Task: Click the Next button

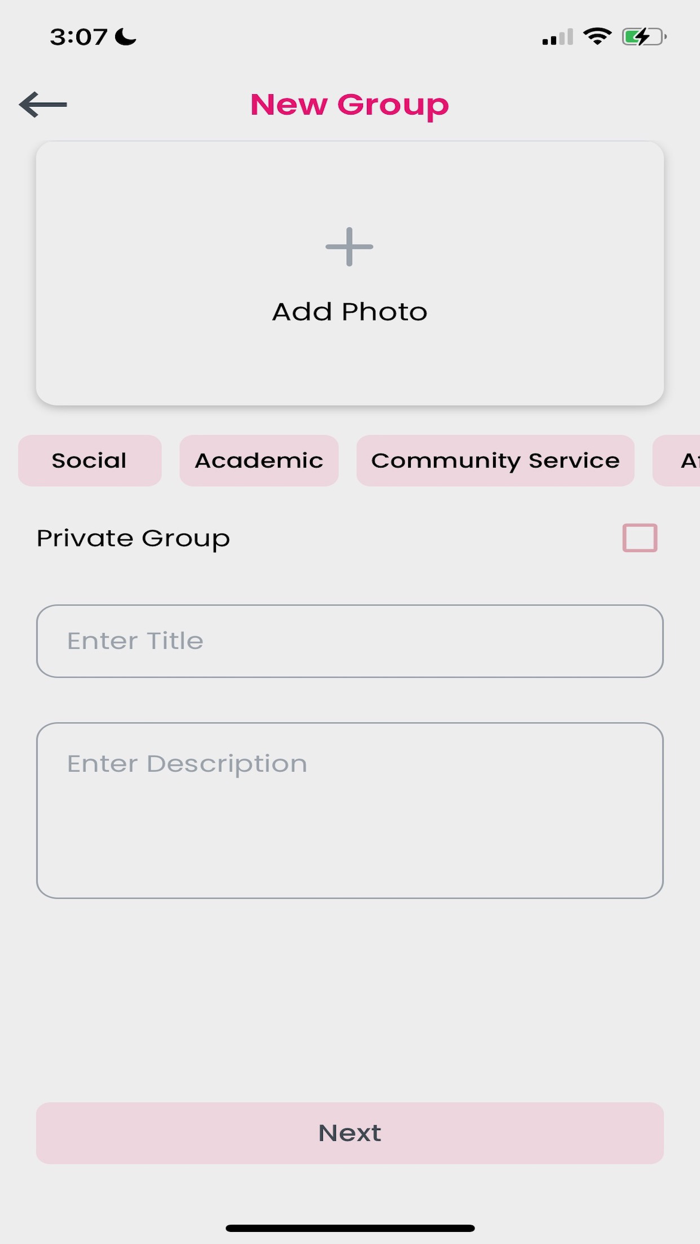Action: click(x=349, y=1132)
